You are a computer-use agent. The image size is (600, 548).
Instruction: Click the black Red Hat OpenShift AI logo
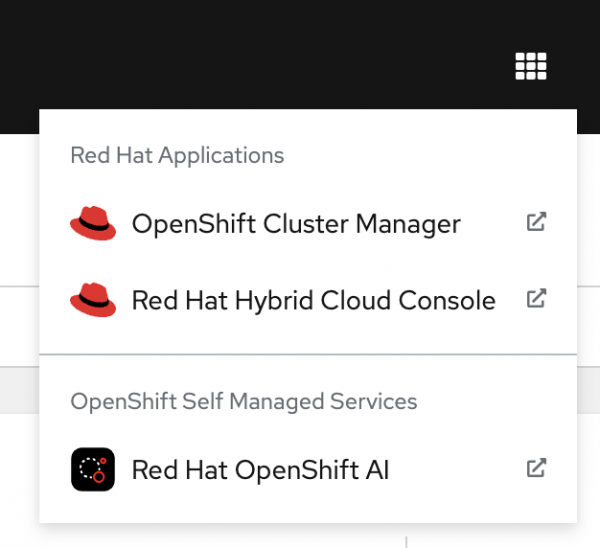coord(93,469)
